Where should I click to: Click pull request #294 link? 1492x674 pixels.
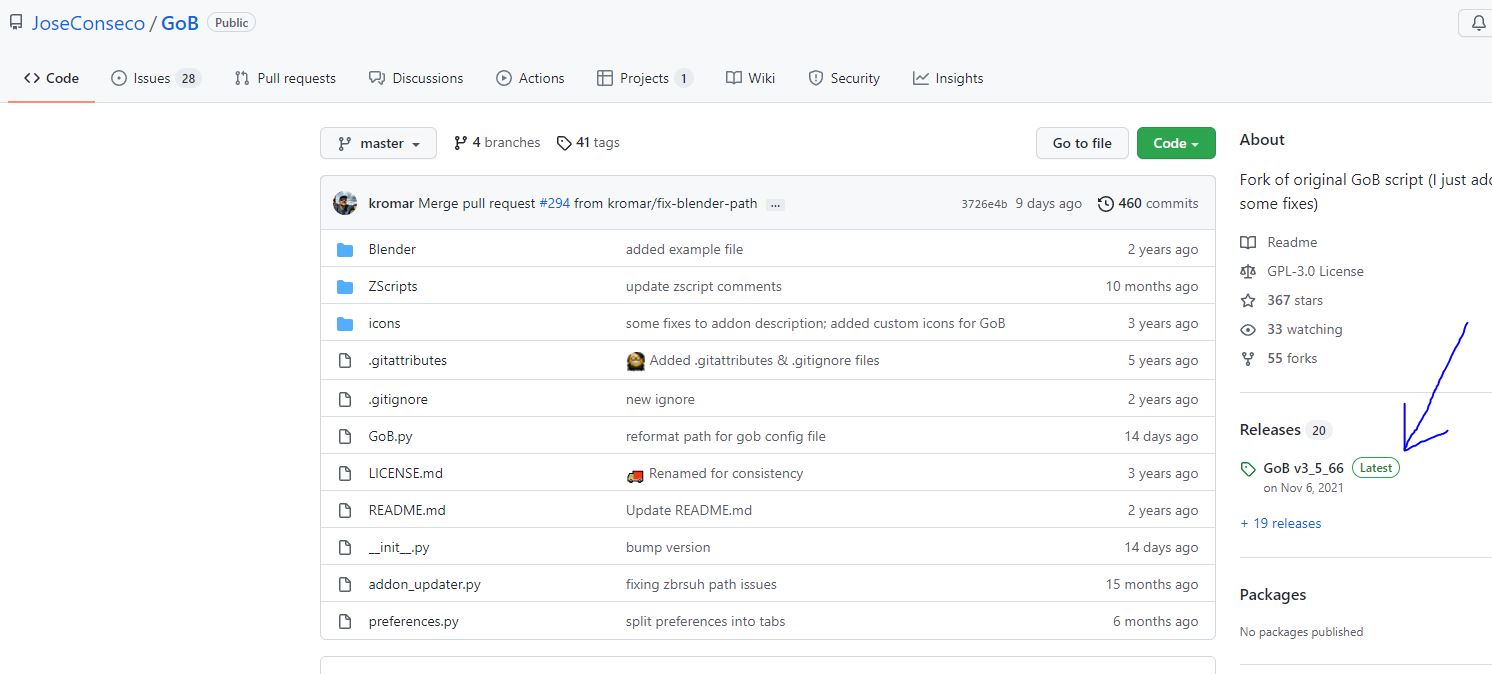(554, 203)
